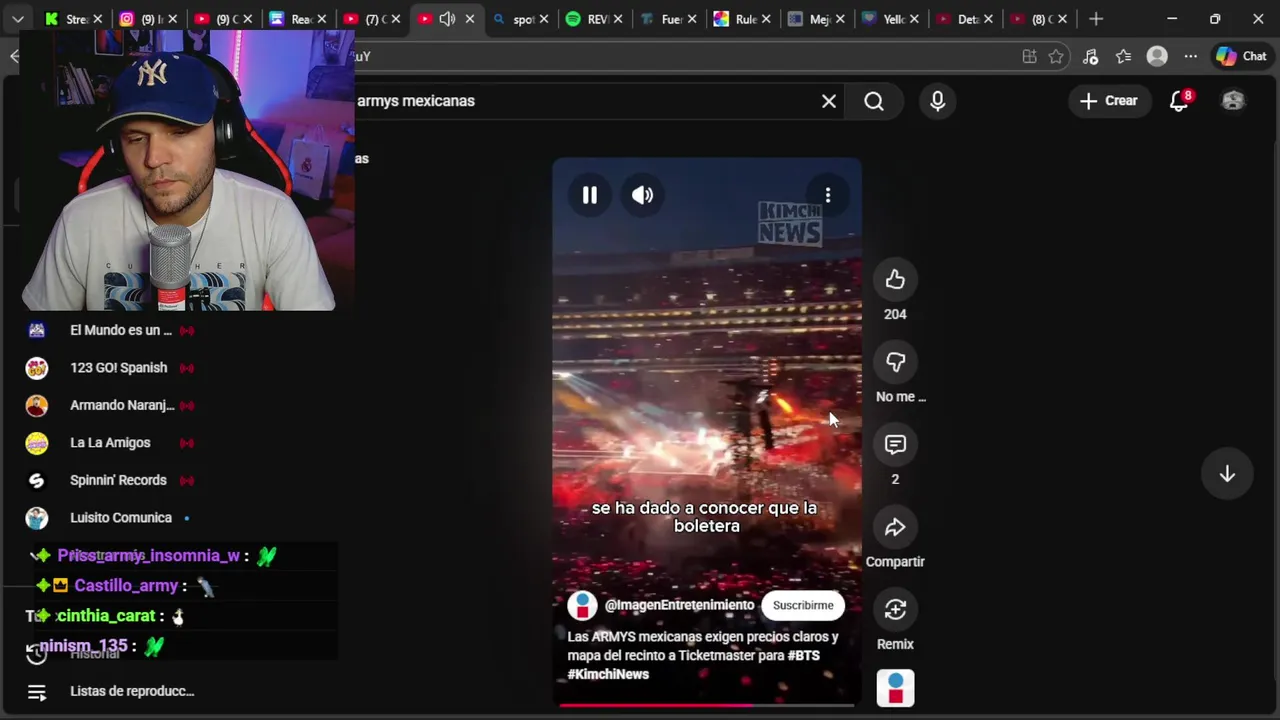
Task: Expand the tab actions menu chevron
Action: coord(18,19)
